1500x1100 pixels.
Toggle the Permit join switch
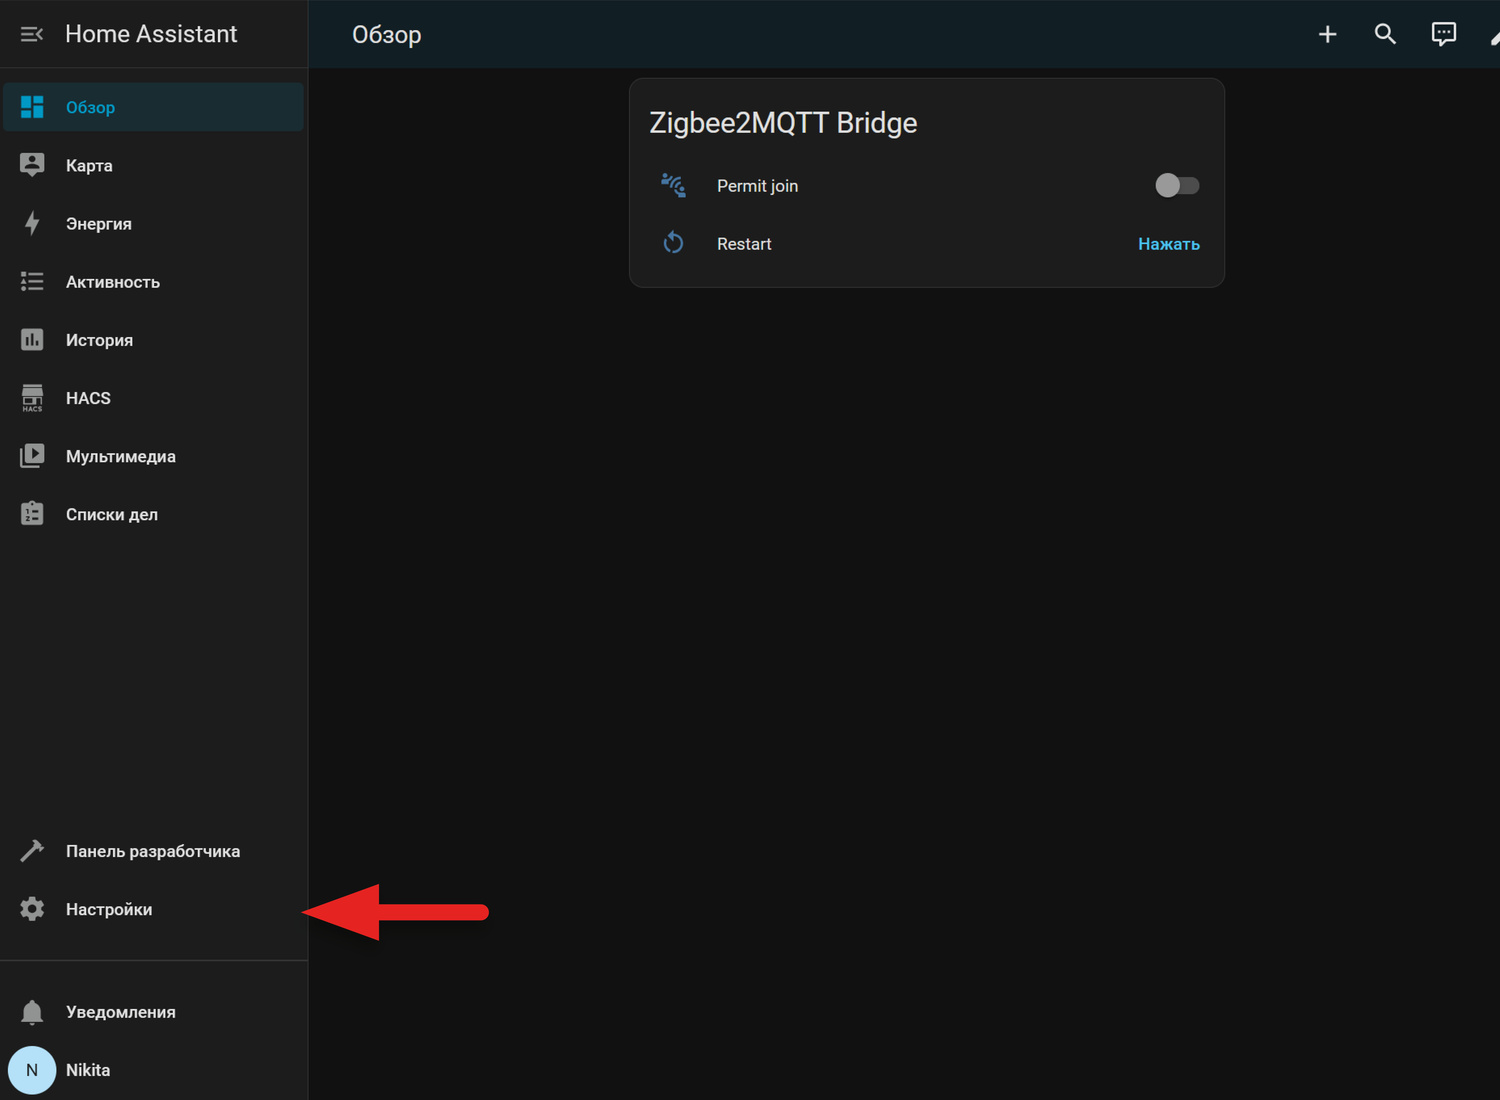(1177, 185)
